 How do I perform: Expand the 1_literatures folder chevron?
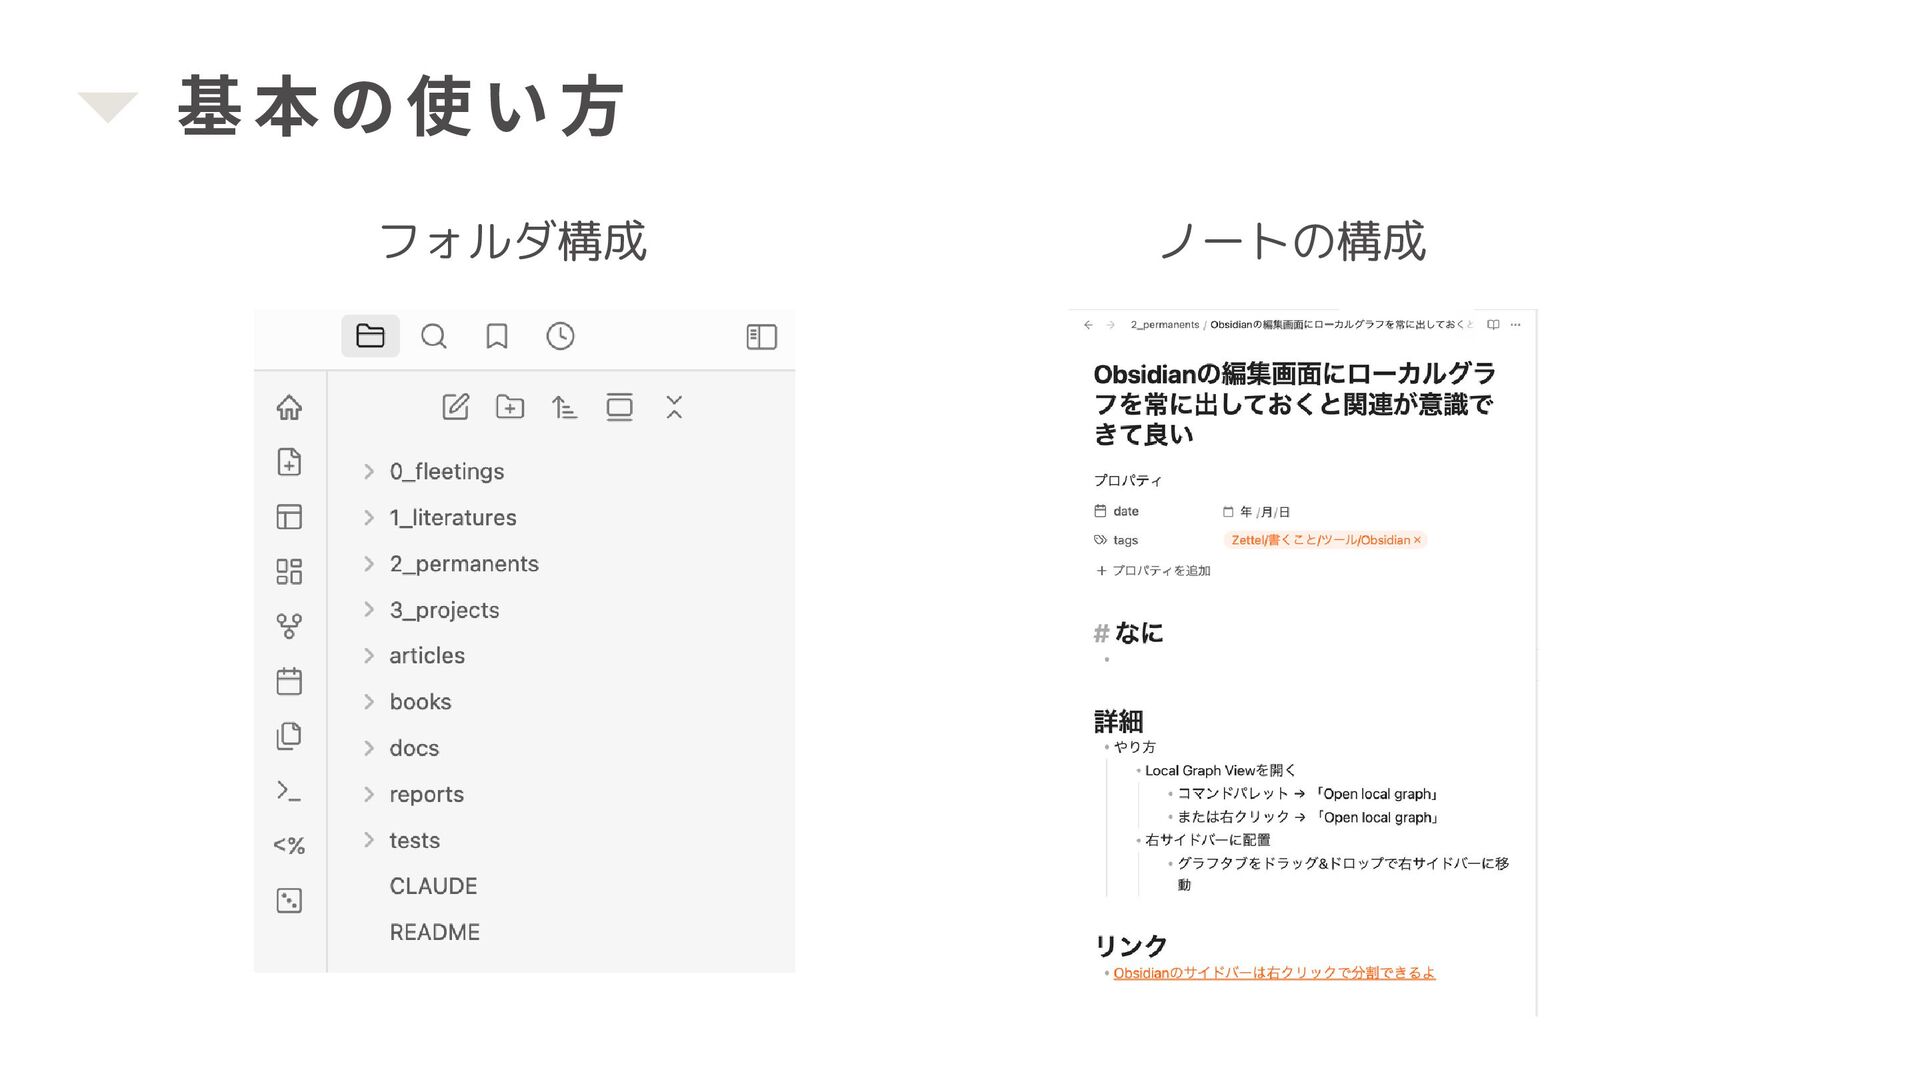[x=369, y=518]
